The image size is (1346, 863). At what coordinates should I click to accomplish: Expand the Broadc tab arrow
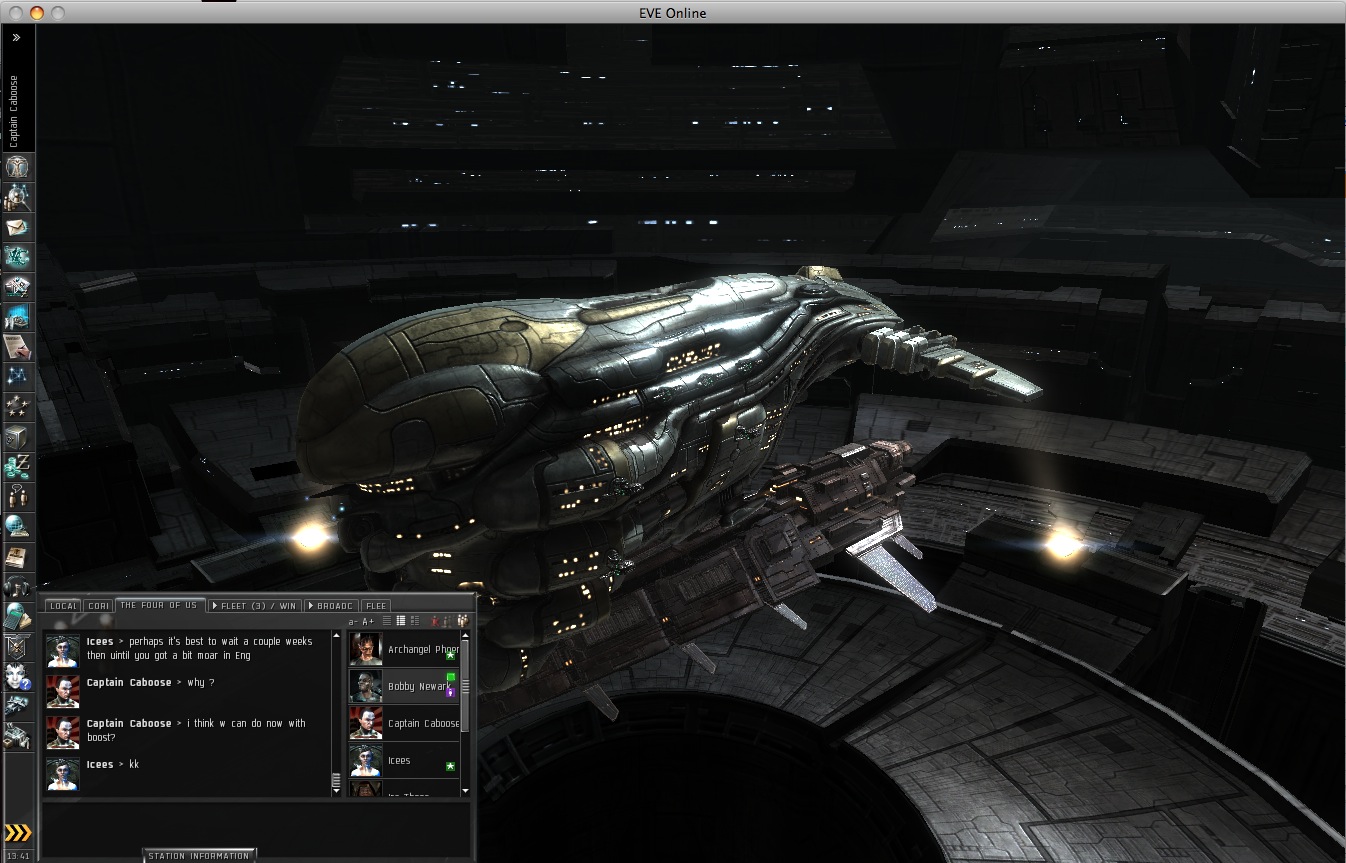311,606
